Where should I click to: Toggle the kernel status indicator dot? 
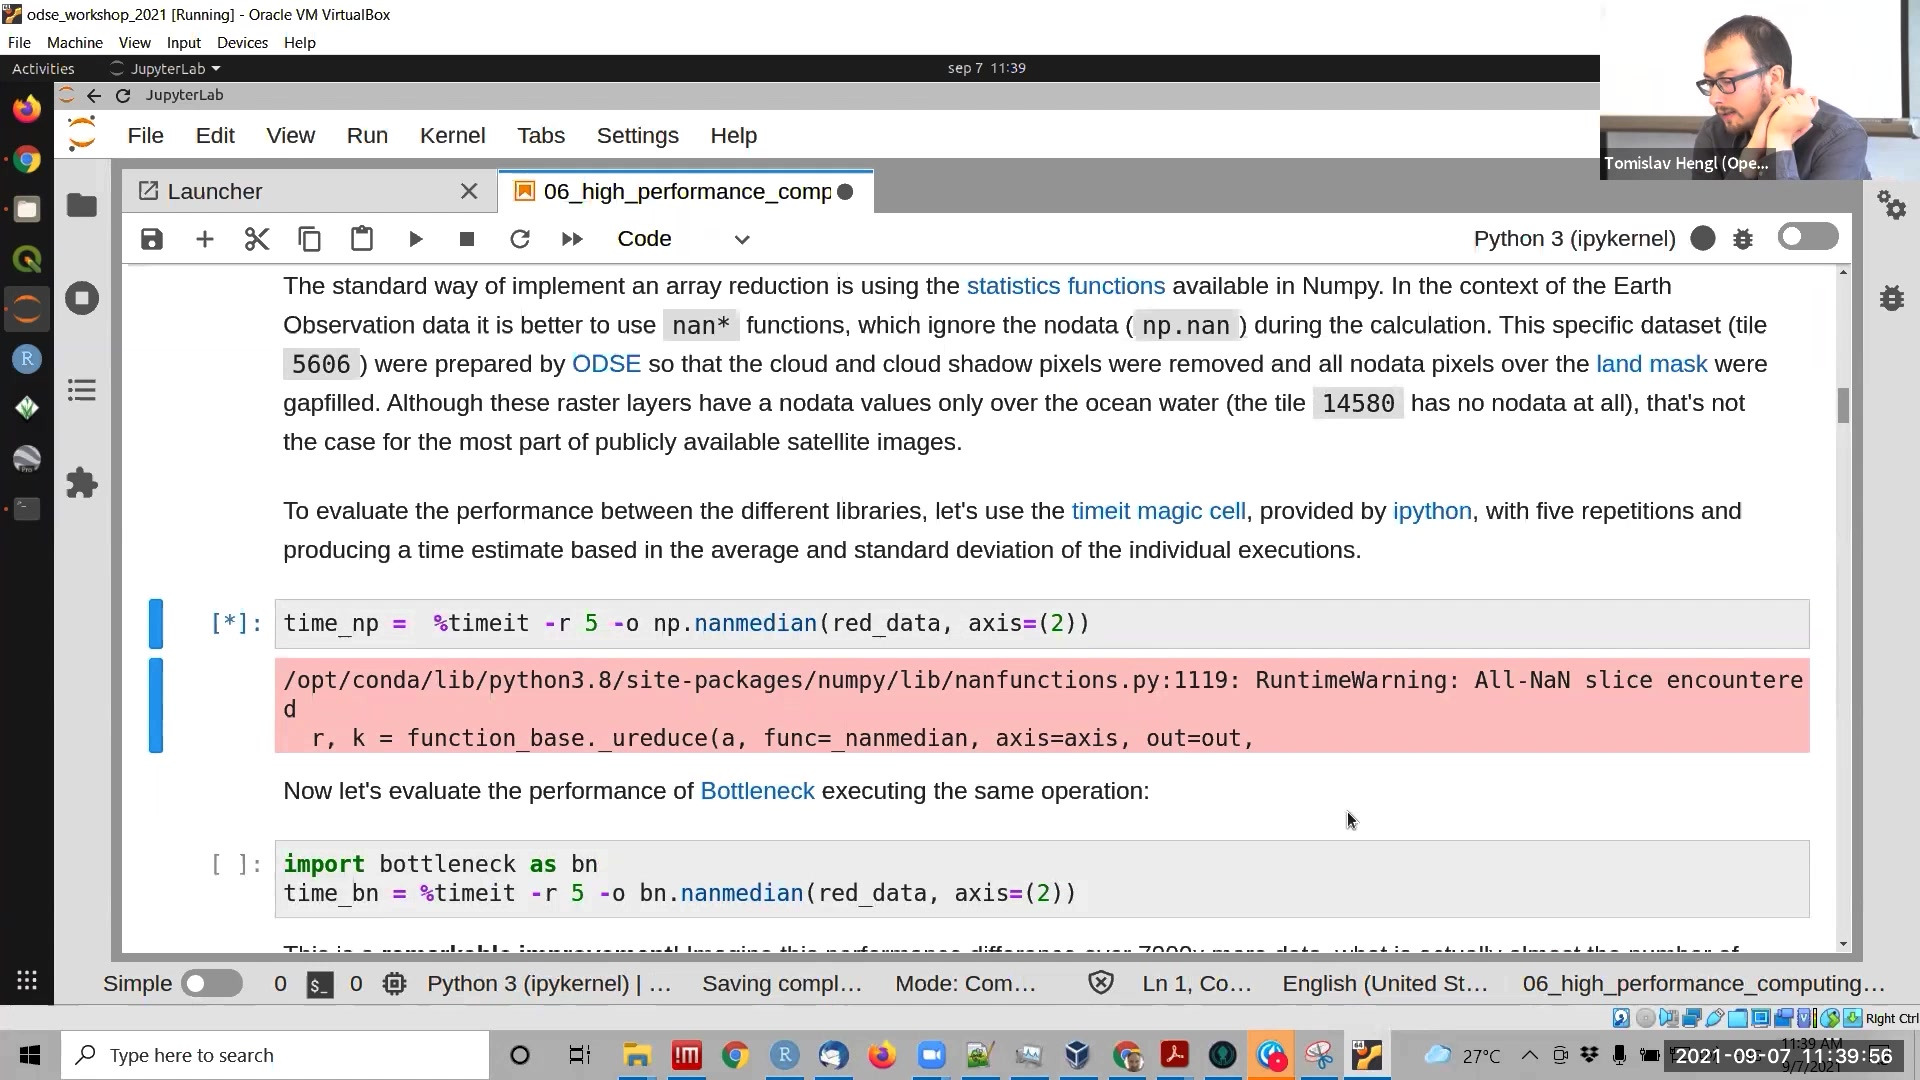(x=1702, y=239)
